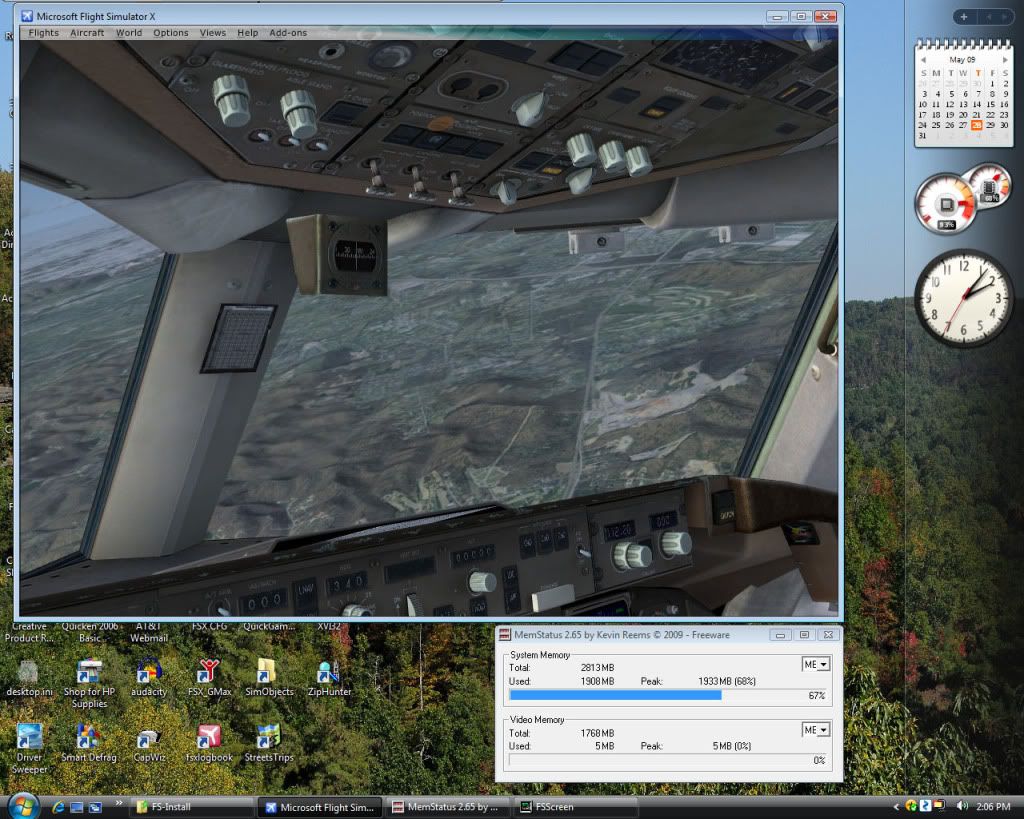Open the World menu
This screenshot has height=819, width=1024.
point(129,33)
